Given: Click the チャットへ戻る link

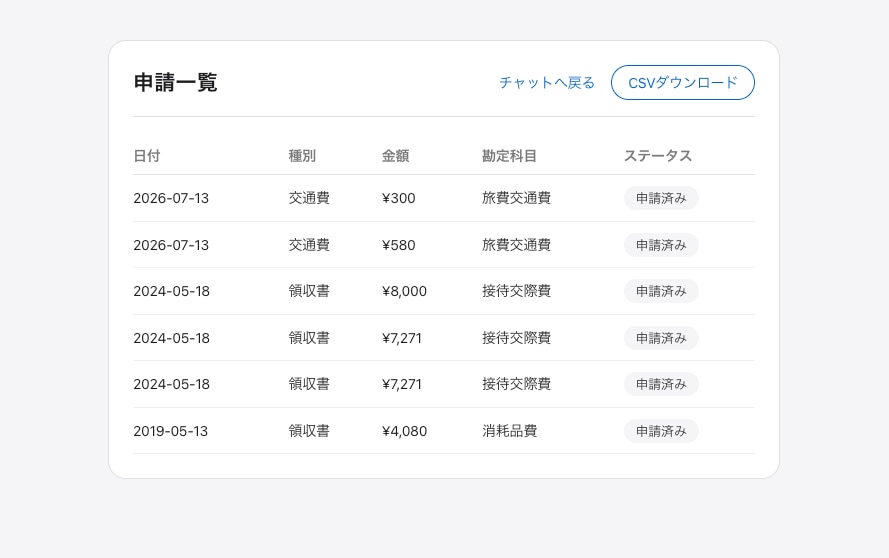Looking at the screenshot, I should (x=547, y=83).
